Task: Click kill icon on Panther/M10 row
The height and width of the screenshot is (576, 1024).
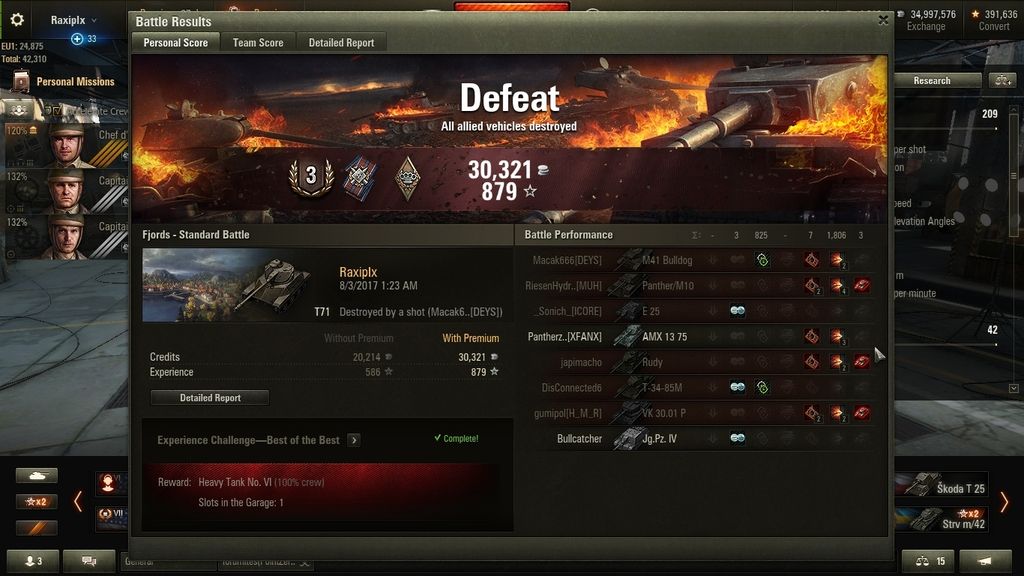Action: click(862, 285)
